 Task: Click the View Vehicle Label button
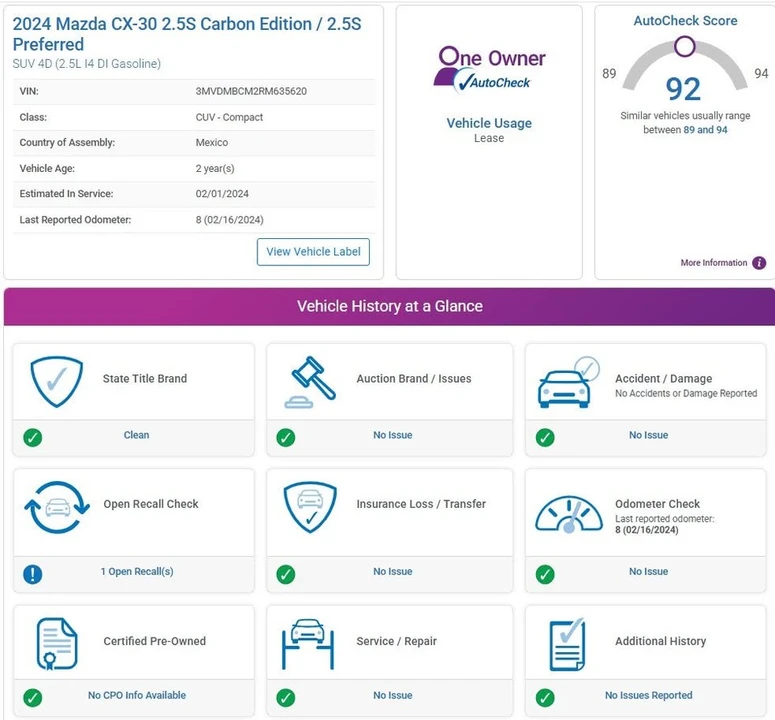313,252
